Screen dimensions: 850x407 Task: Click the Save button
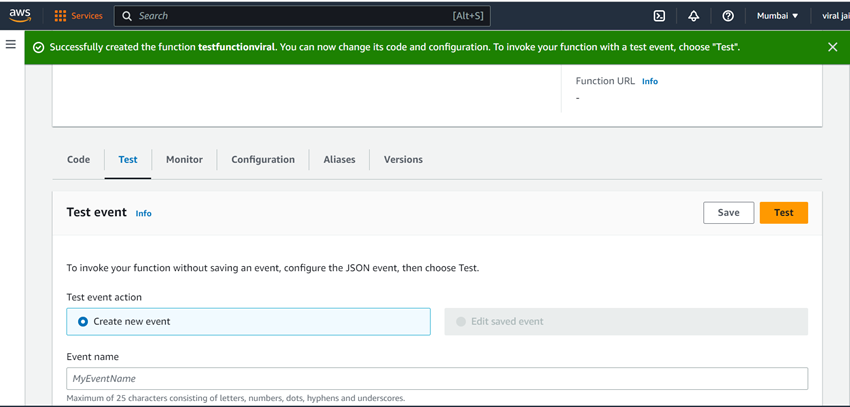pos(729,213)
